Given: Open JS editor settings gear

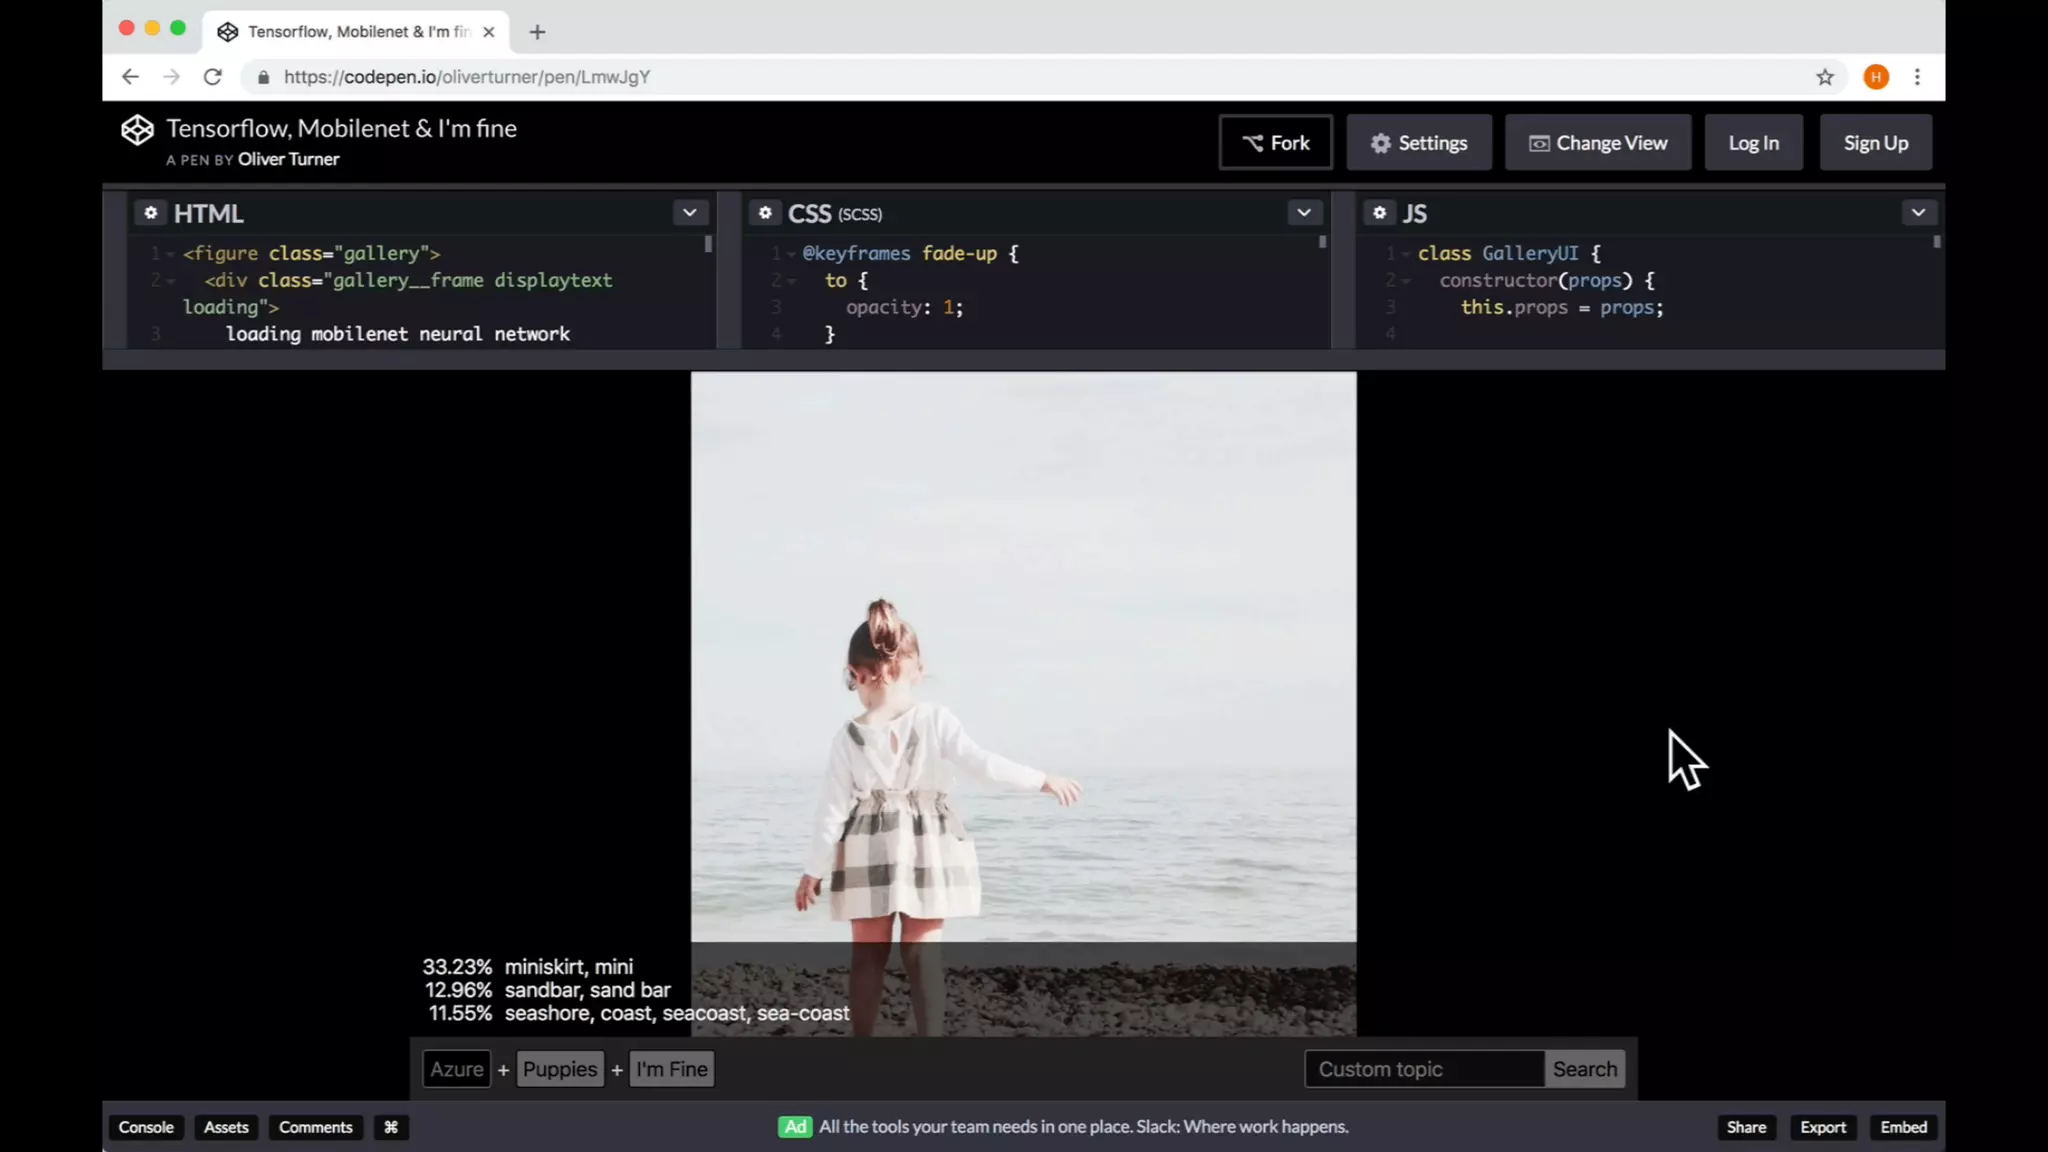Looking at the screenshot, I should (x=1379, y=213).
